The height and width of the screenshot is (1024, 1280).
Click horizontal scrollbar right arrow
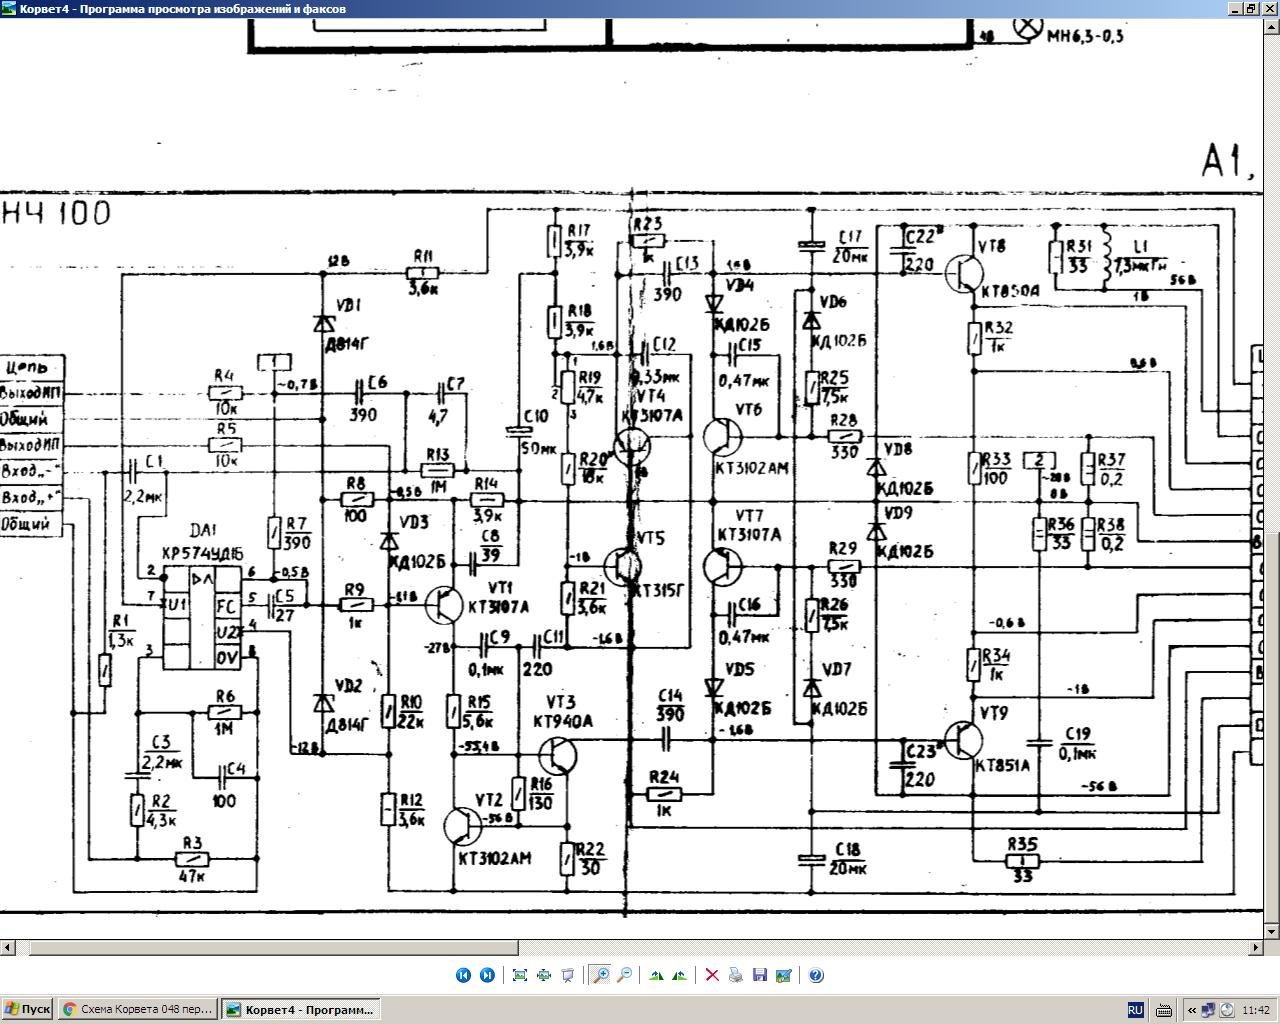pos(1255,947)
